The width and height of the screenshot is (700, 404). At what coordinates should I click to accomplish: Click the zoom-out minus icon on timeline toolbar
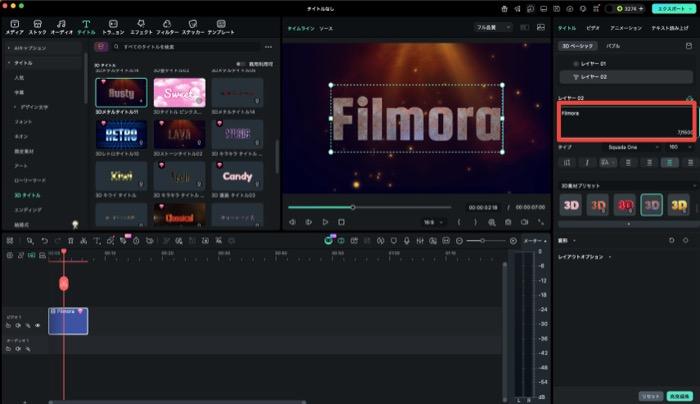pos(459,241)
